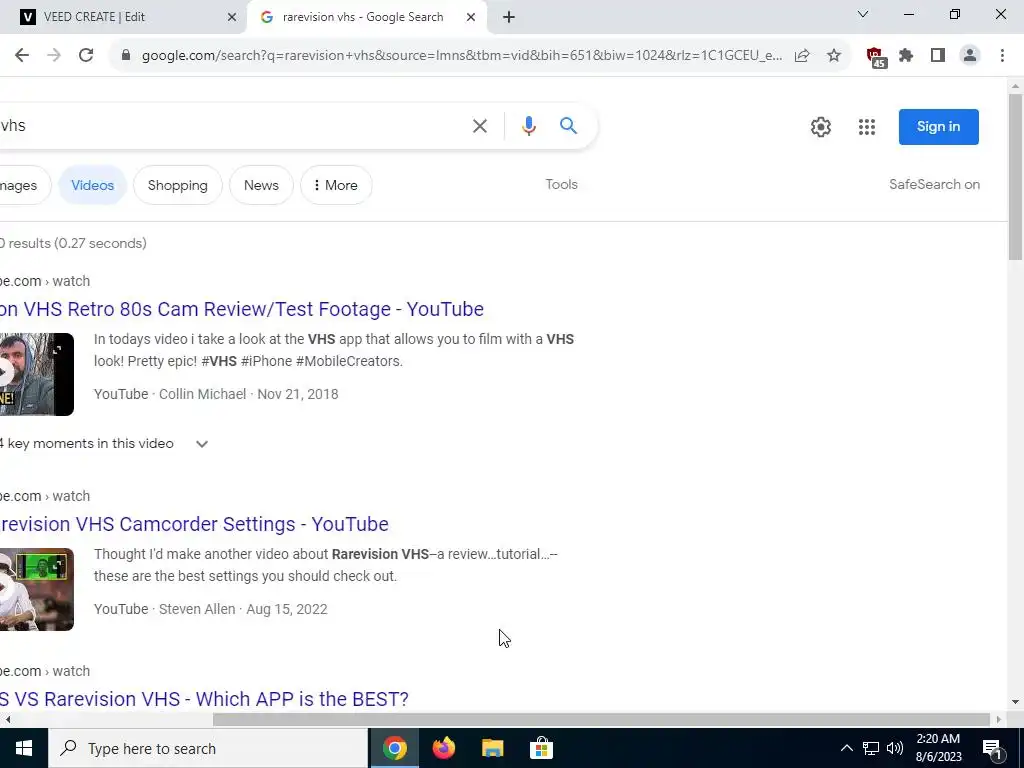
Task: Close the VEED CREATE tab
Action: tap(232, 17)
